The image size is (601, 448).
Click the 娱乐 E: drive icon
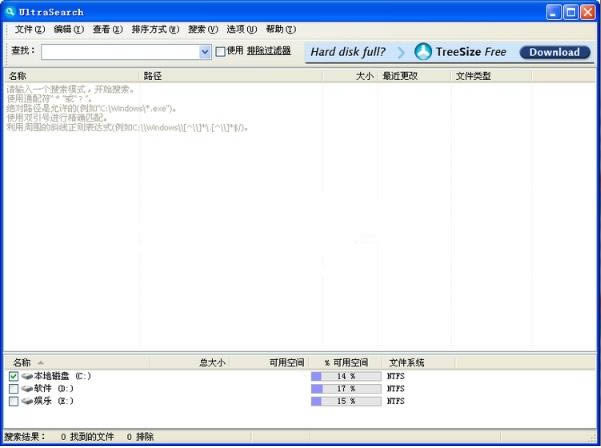tap(27, 401)
